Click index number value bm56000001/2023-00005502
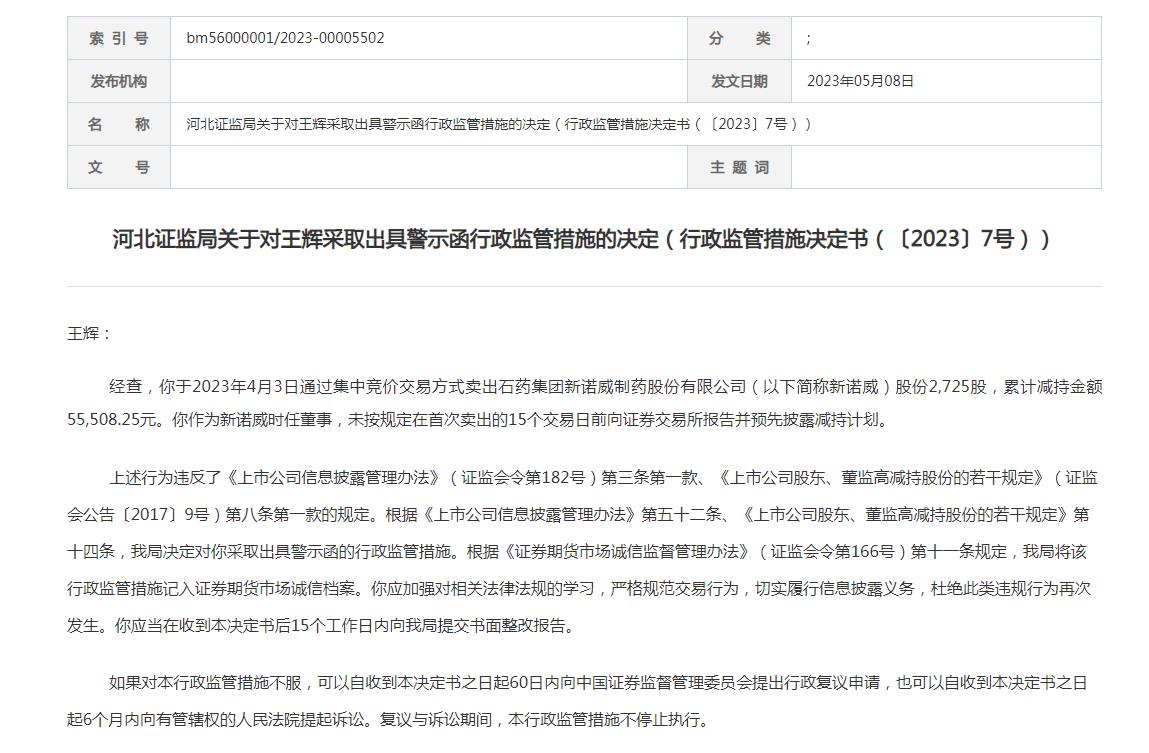Image resolution: width=1149 pixels, height=753 pixels. click(285, 38)
